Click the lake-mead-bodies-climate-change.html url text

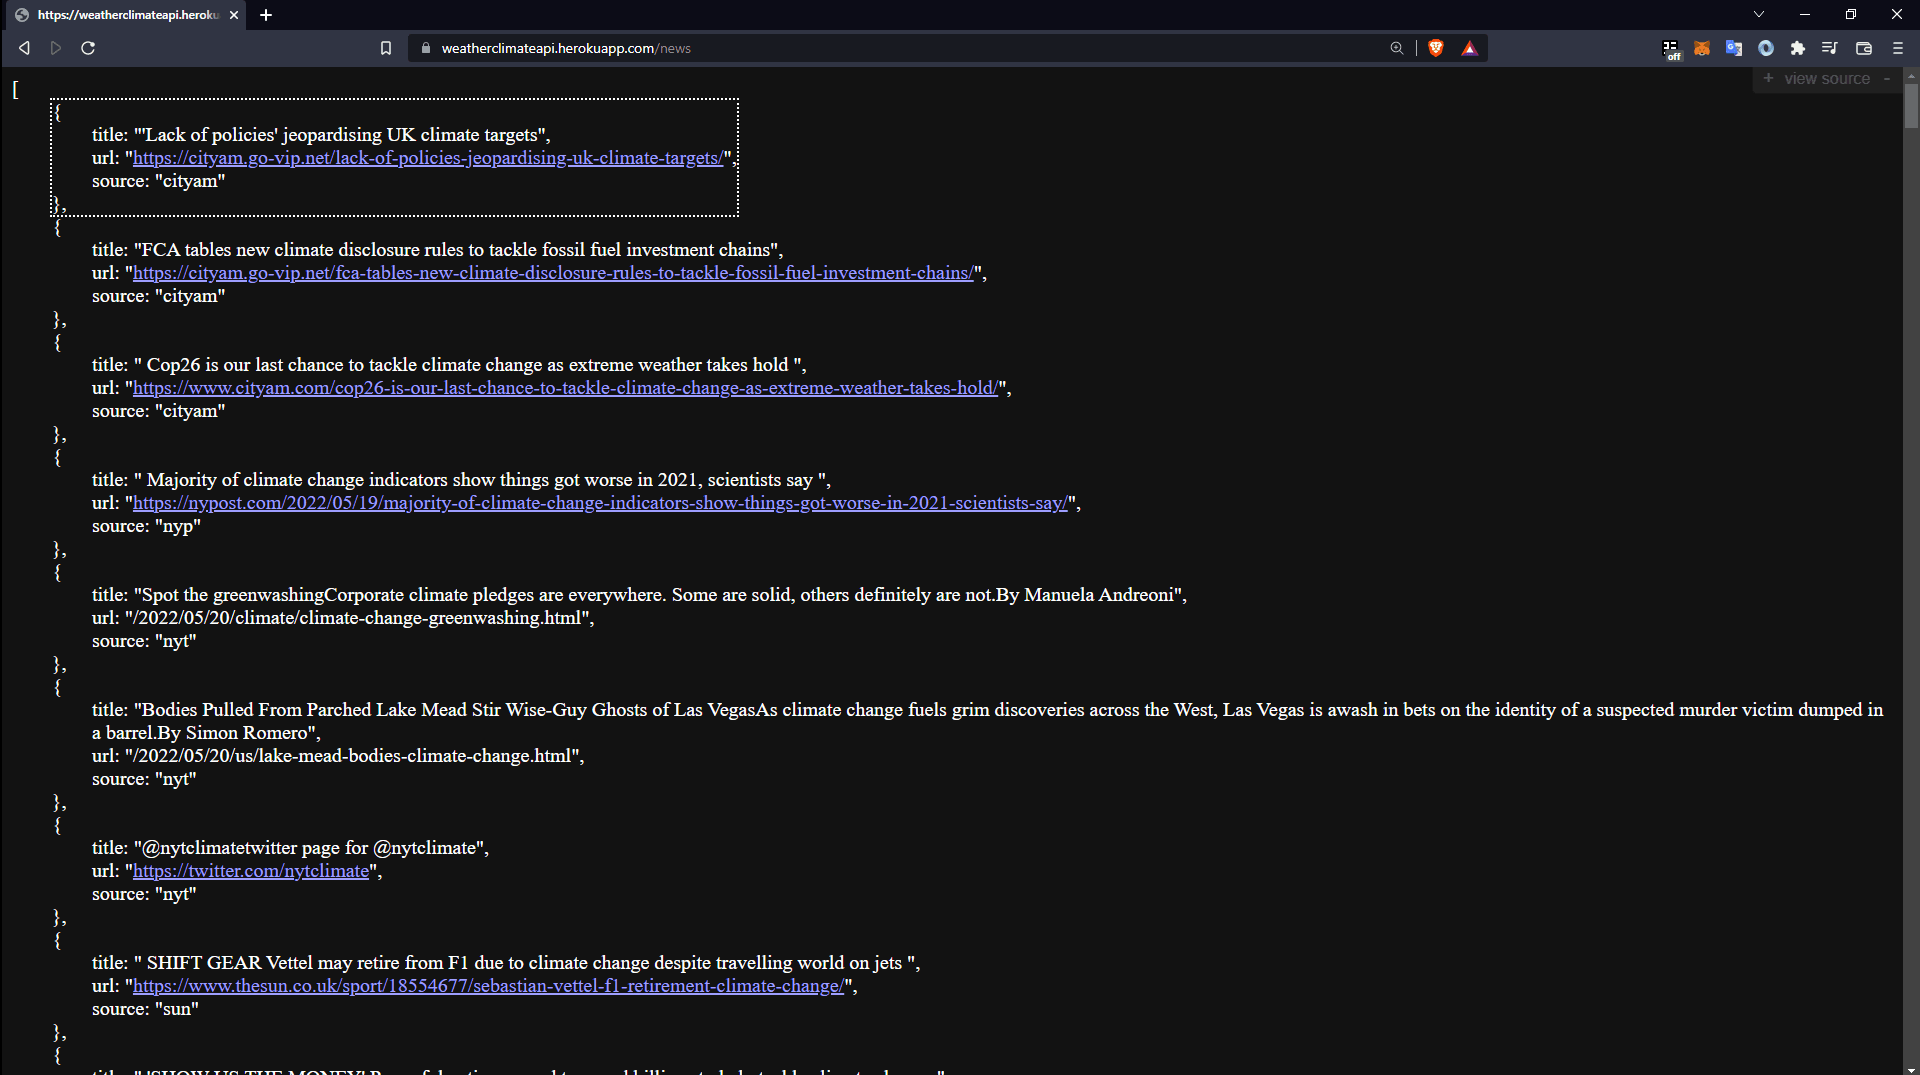click(x=353, y=756)
